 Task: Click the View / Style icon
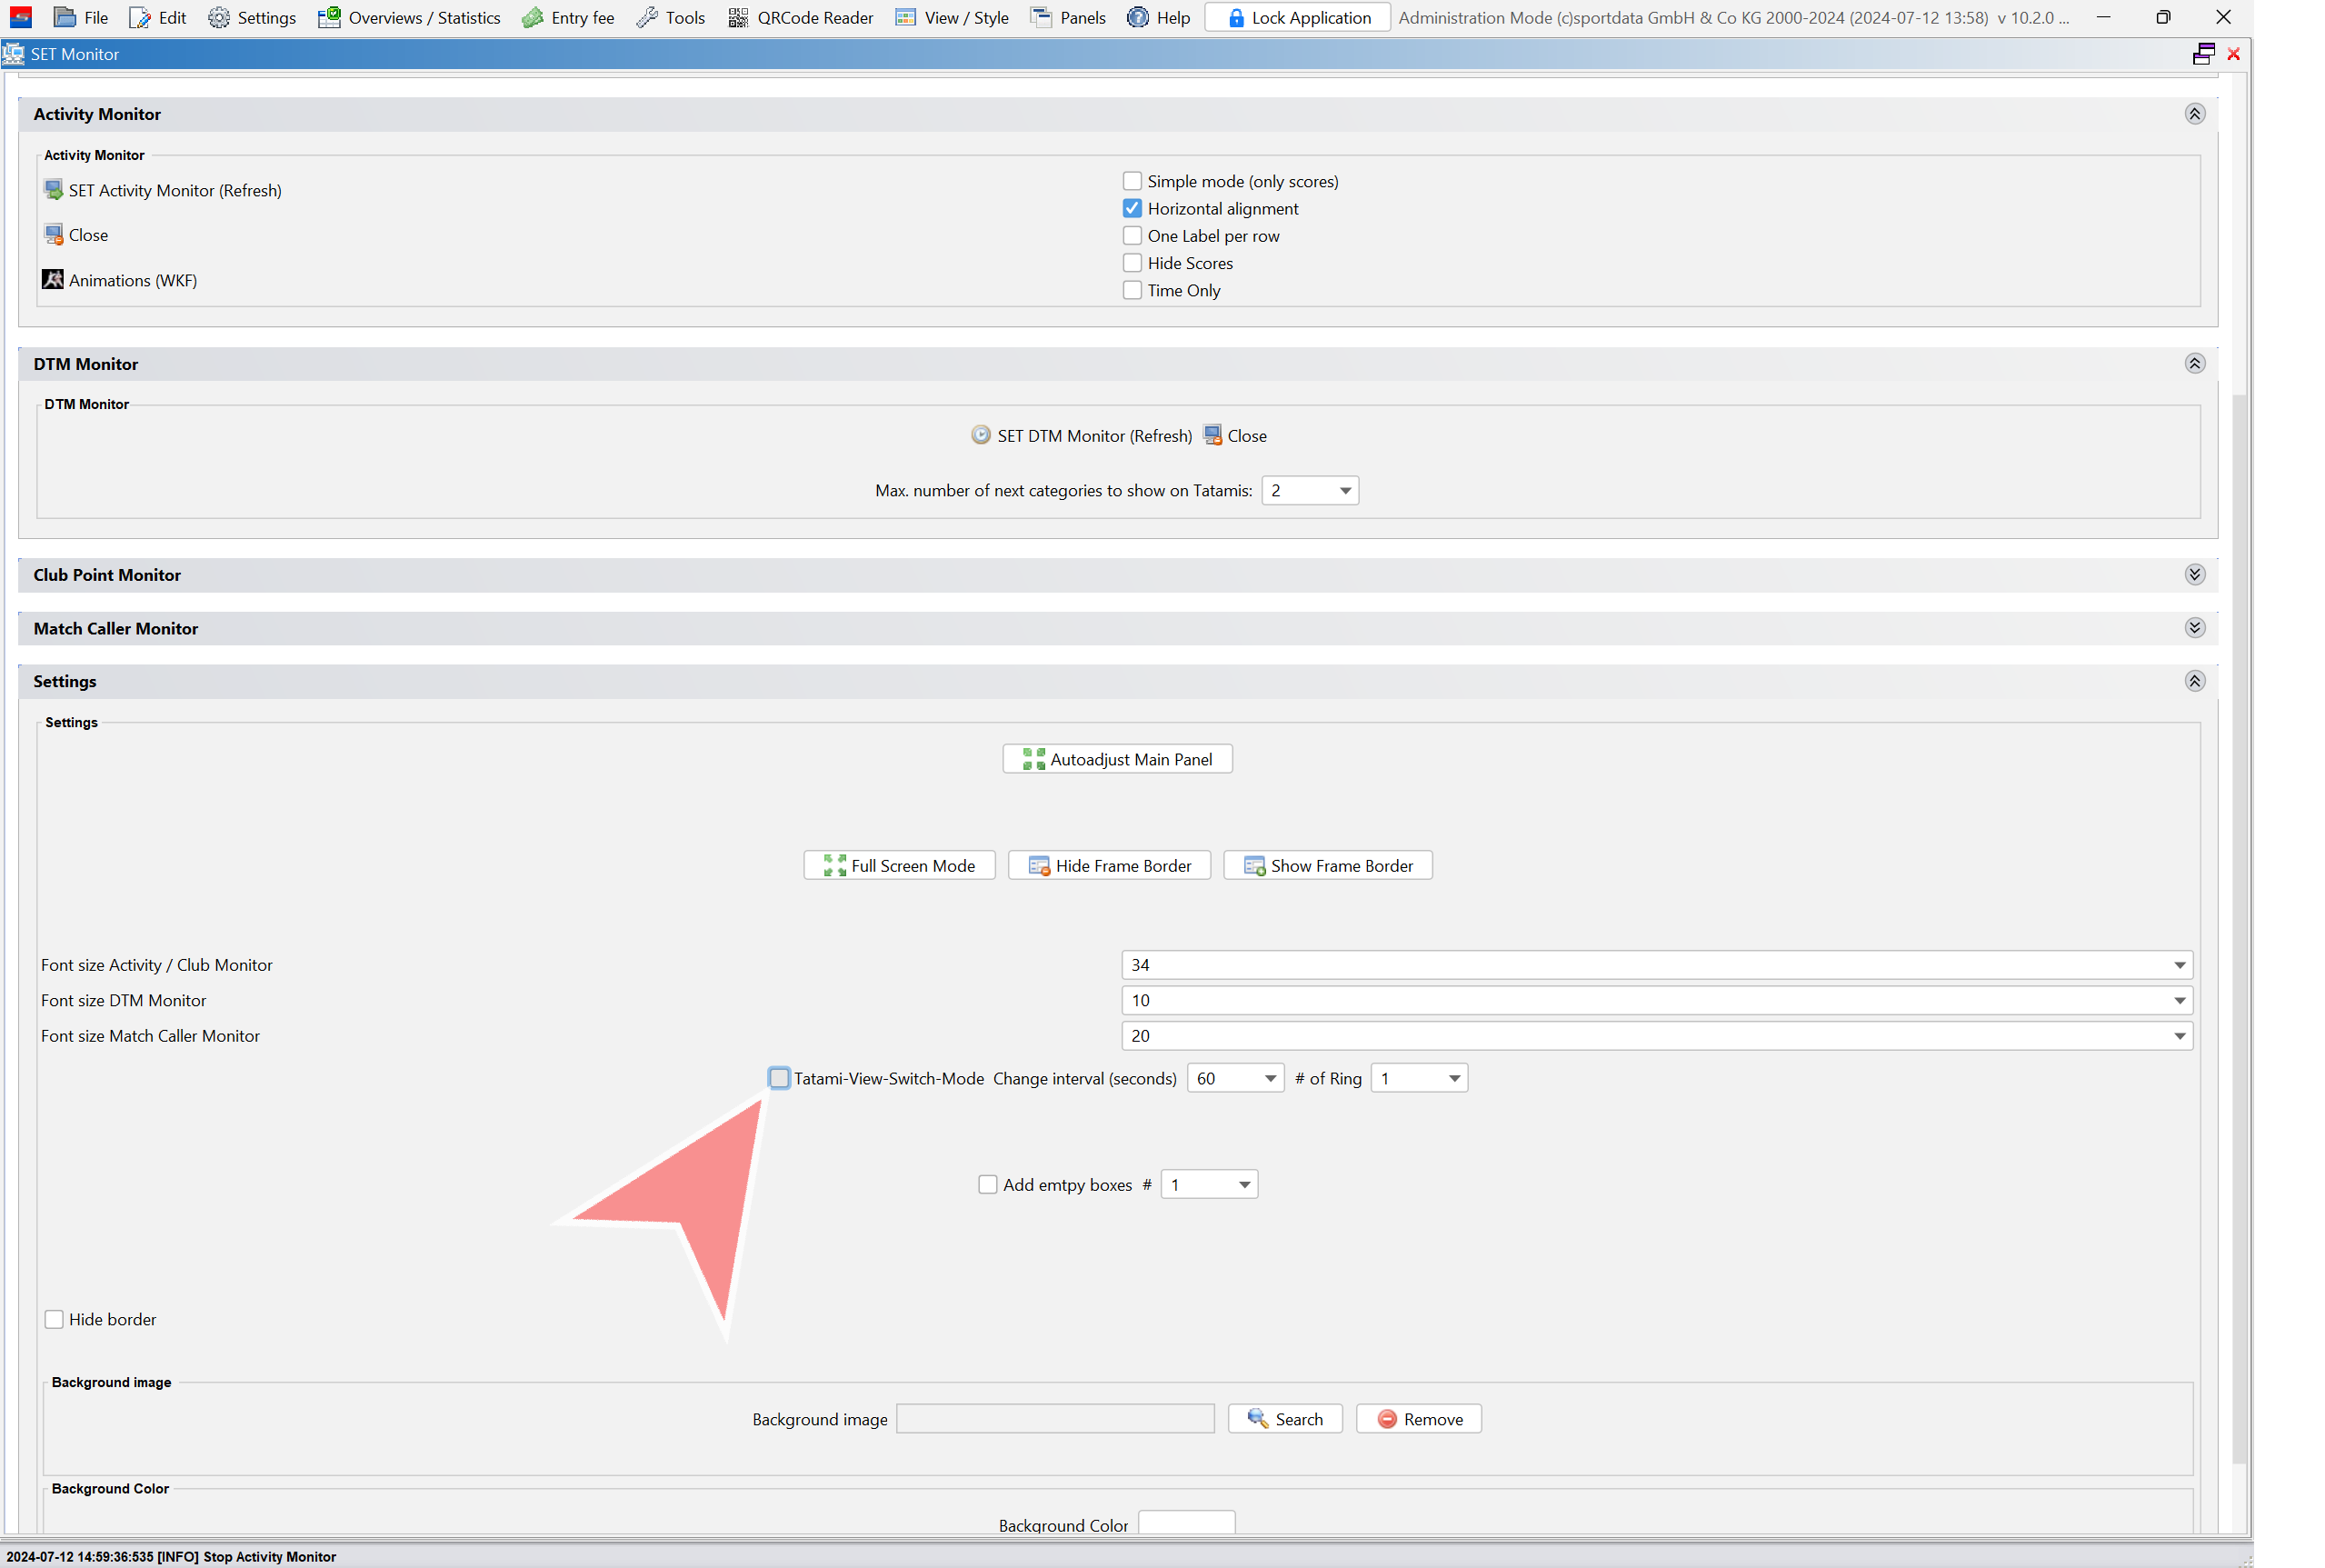pos(906,17)
